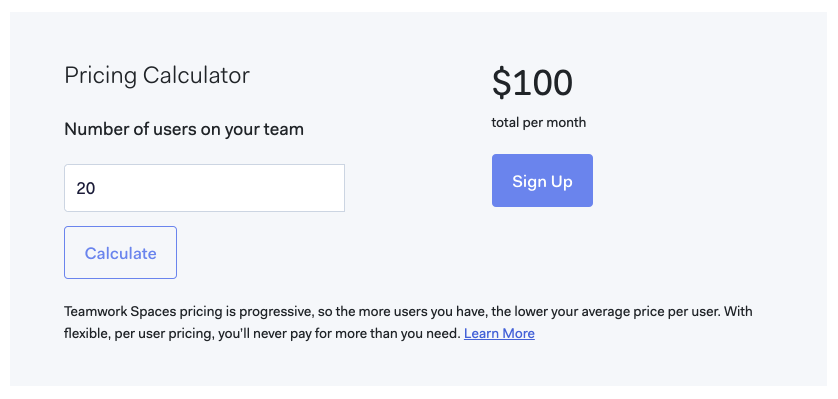The height and width of the screenshot is (399, 838).
Task: Click the 'total per month' label
Action: 539,123
